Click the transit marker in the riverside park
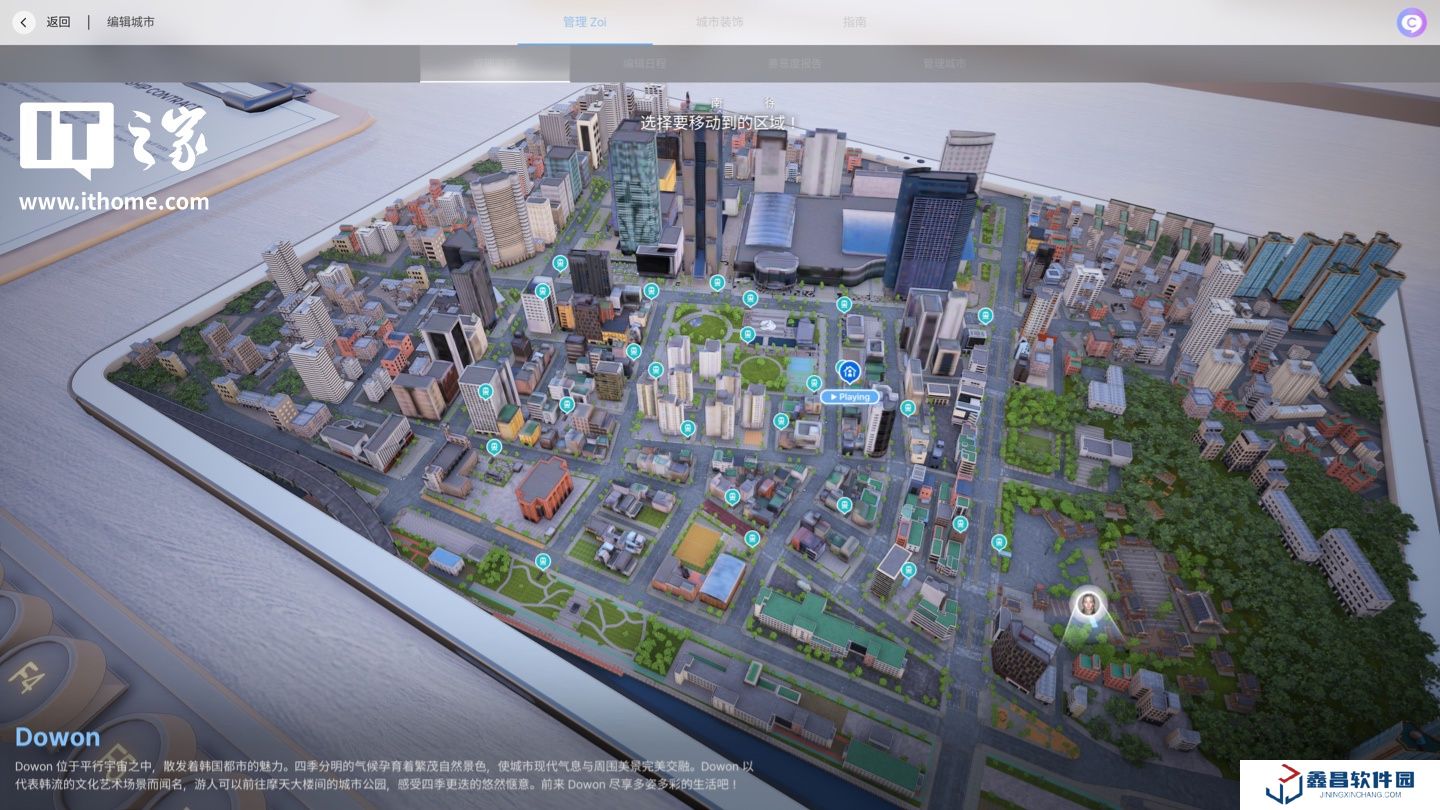 coord(542,562)
